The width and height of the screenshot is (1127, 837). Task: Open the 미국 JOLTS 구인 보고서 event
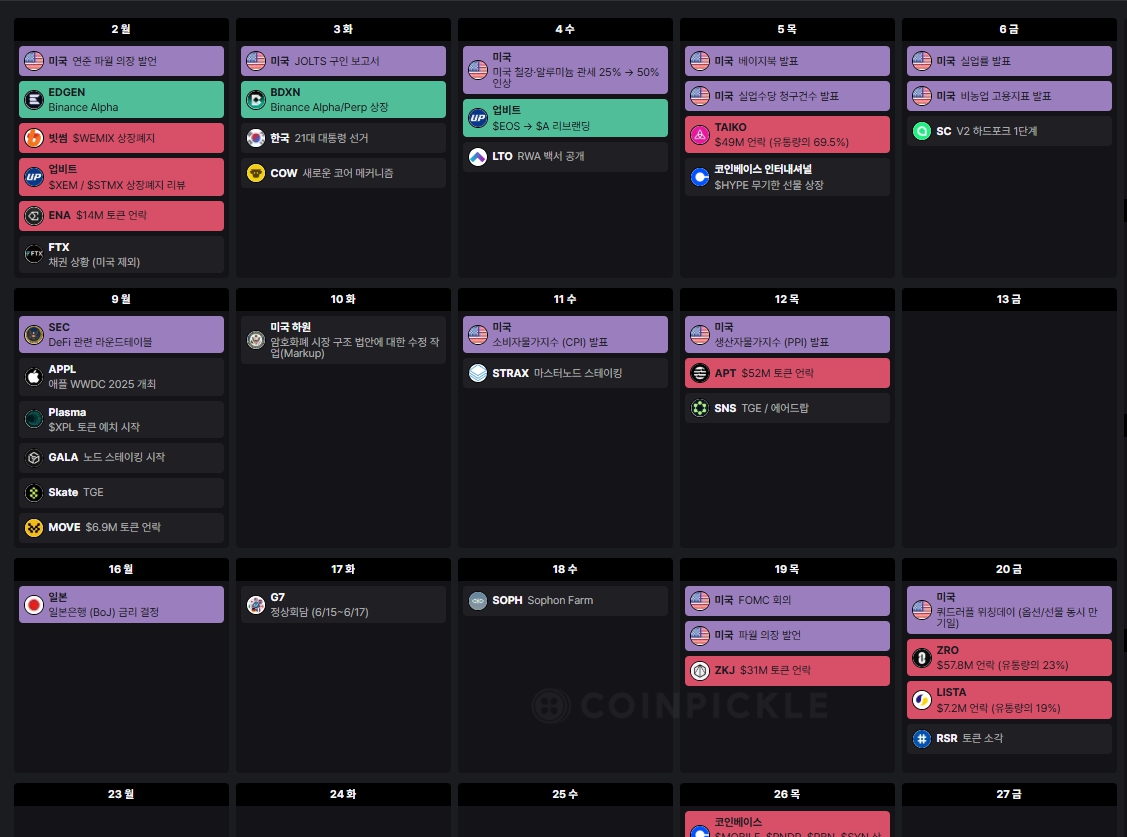point(344,61)
